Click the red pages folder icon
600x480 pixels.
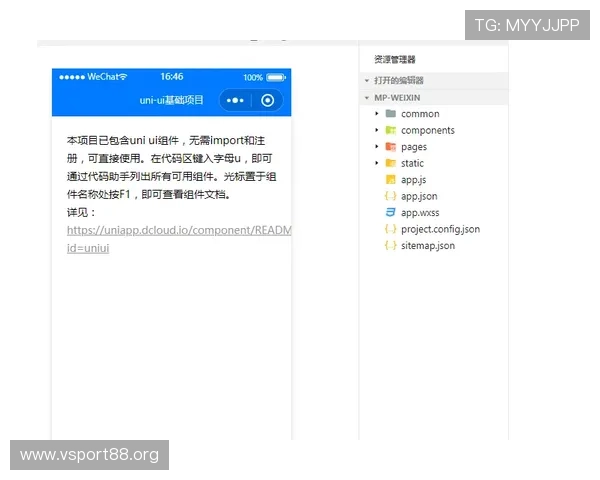click(x=391, y=147)
